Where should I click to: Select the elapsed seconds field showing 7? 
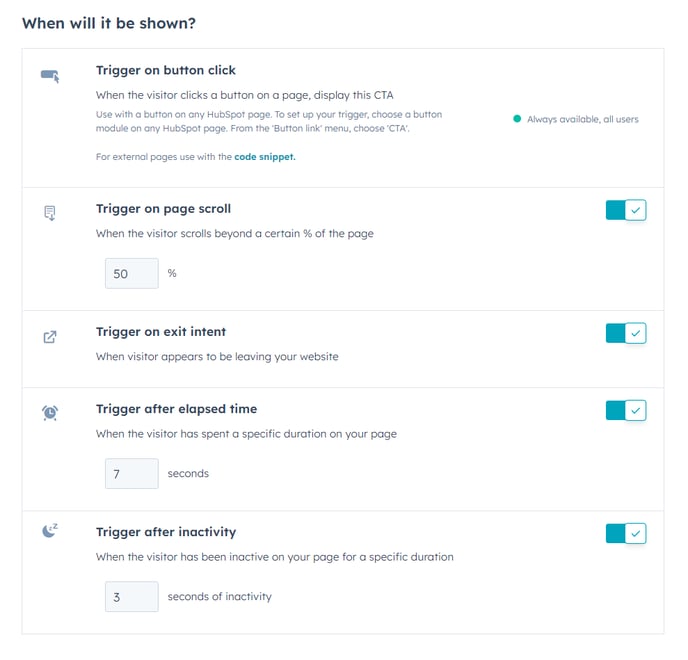(132, 473)
